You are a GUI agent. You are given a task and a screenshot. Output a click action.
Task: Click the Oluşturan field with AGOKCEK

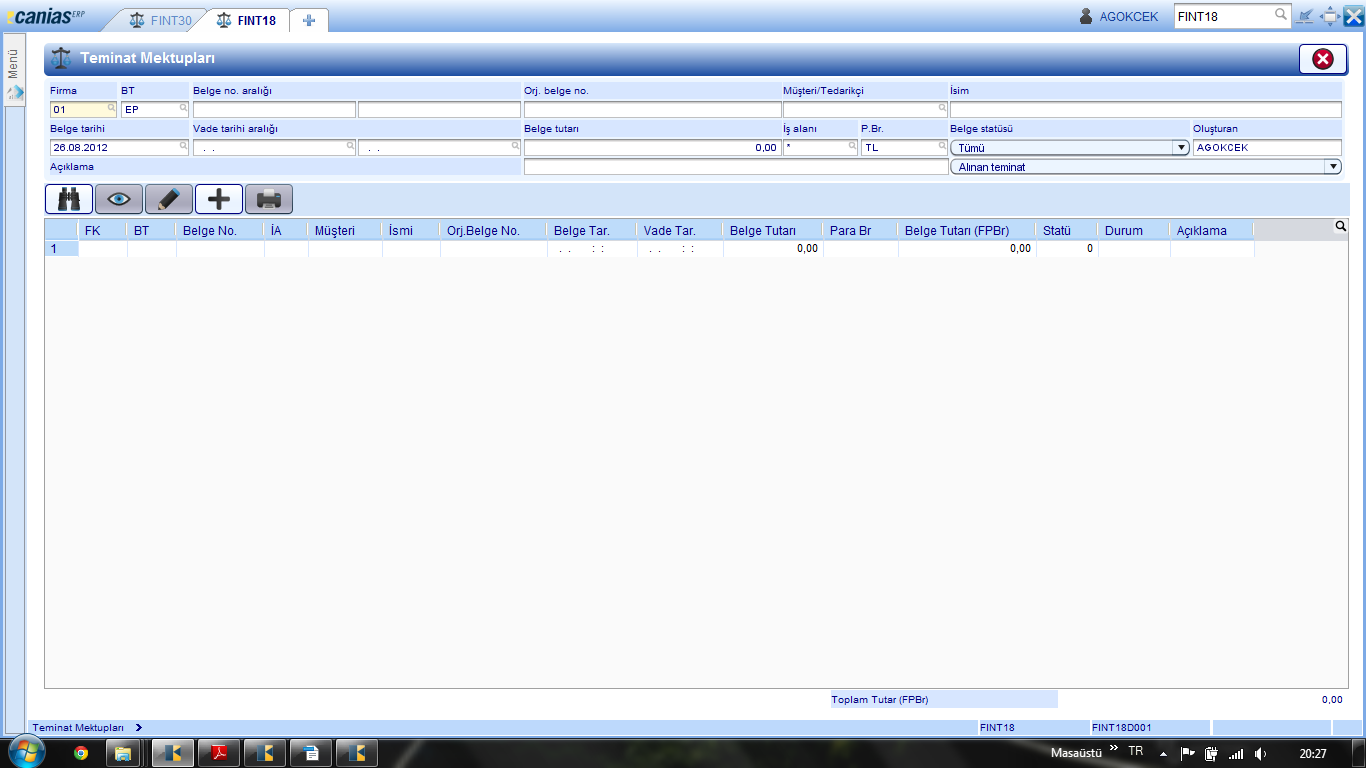tap(1267, 147)
